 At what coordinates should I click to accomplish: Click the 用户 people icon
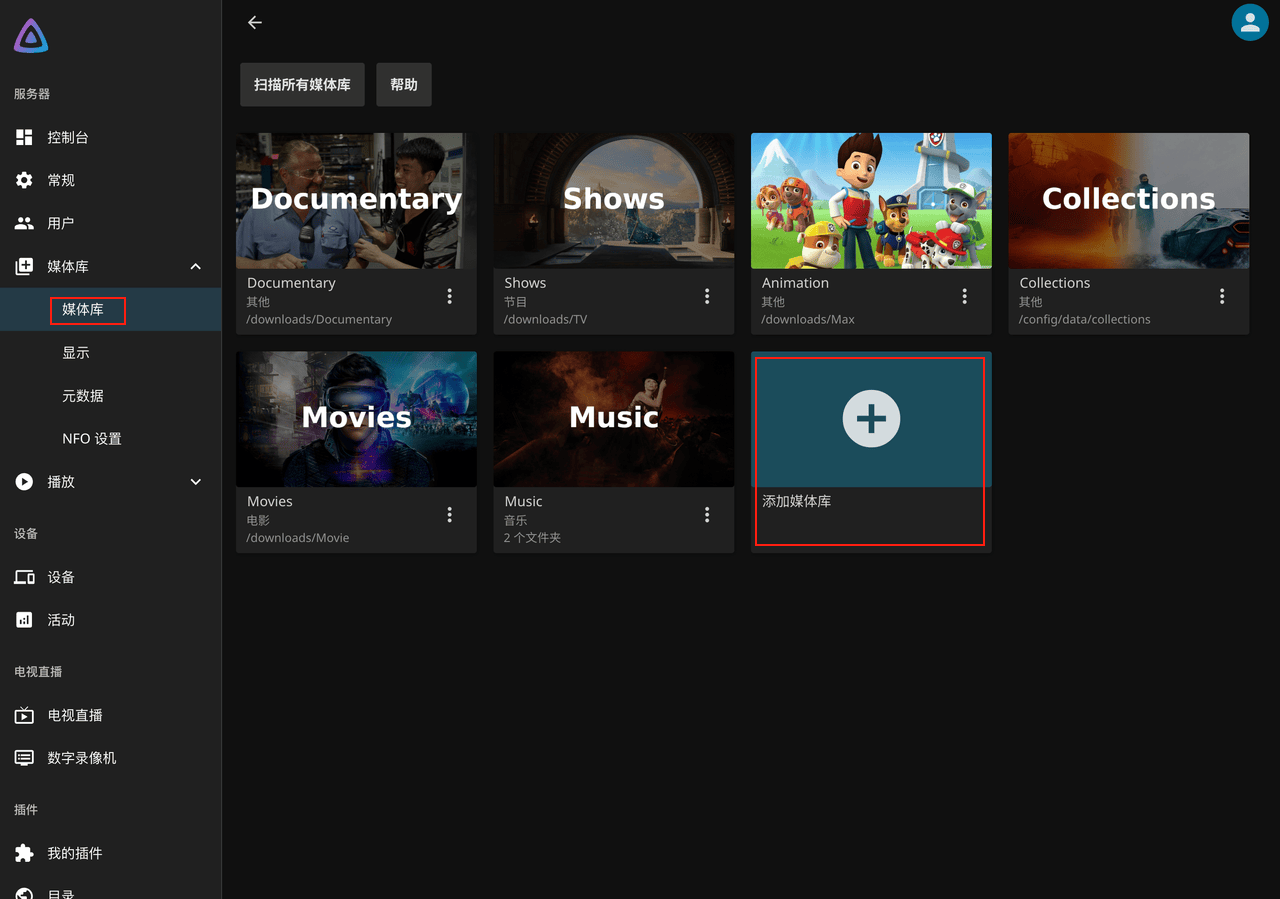pos(24,223)
